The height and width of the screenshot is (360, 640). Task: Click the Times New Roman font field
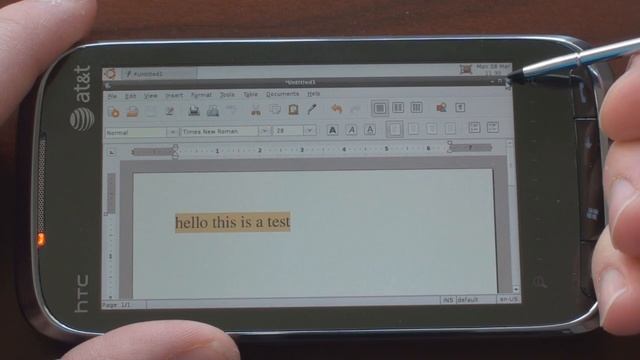coord(220,131)
